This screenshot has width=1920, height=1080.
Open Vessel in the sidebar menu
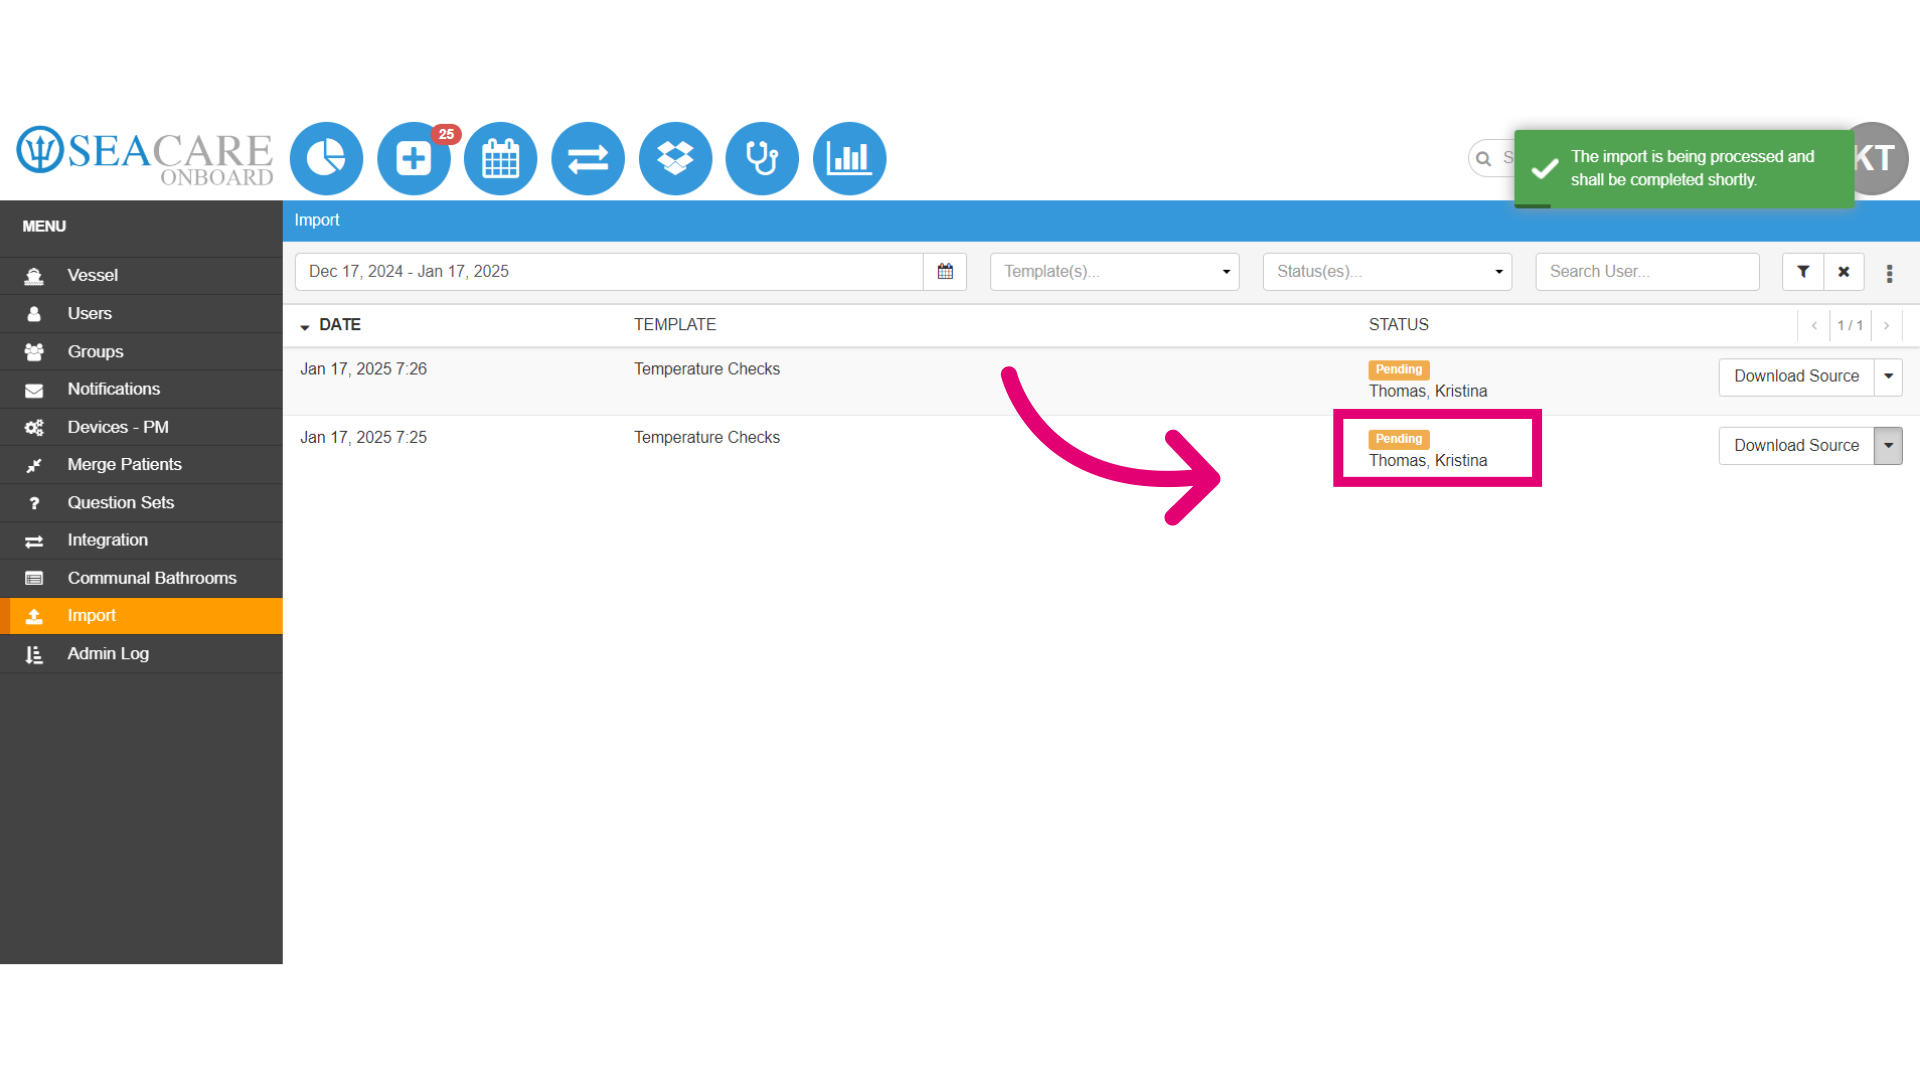click(x=141, y=275)
